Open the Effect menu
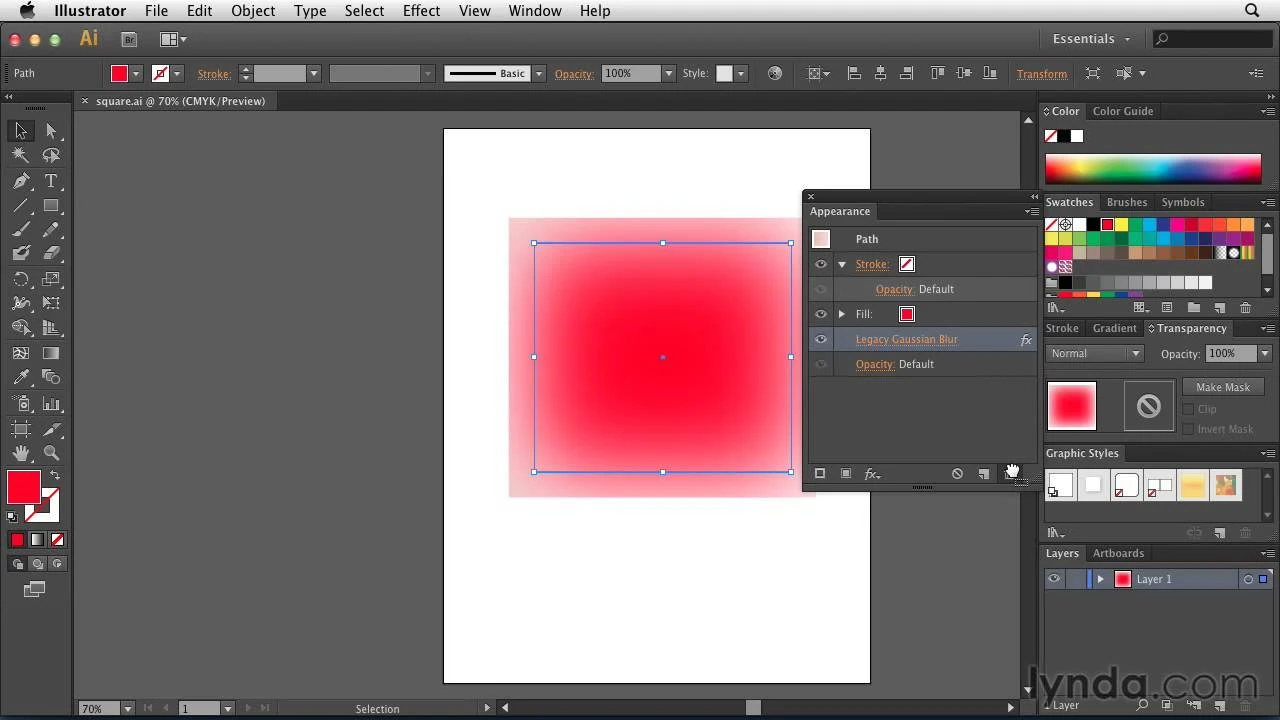1280x720 pixels. pos(421,11)
